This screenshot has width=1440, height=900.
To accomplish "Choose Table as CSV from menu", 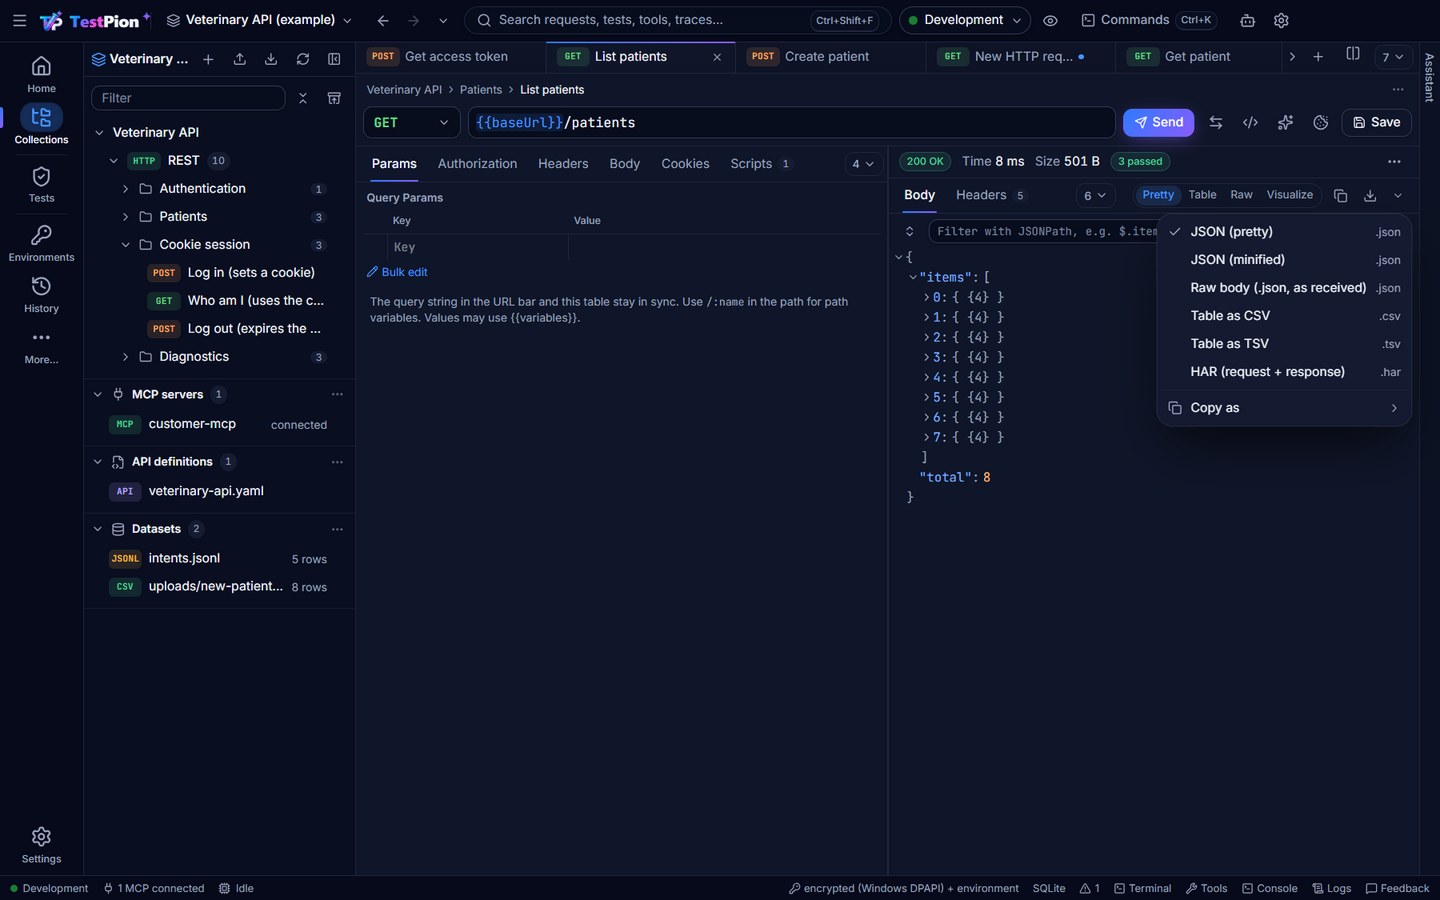I will pos(1284,315).
